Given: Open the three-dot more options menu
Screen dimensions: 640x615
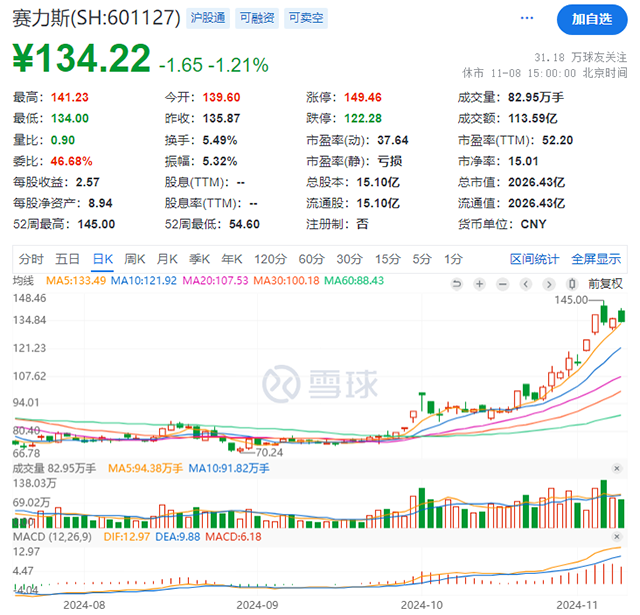Looking at the screenshot, I should [x=527, y=18].
